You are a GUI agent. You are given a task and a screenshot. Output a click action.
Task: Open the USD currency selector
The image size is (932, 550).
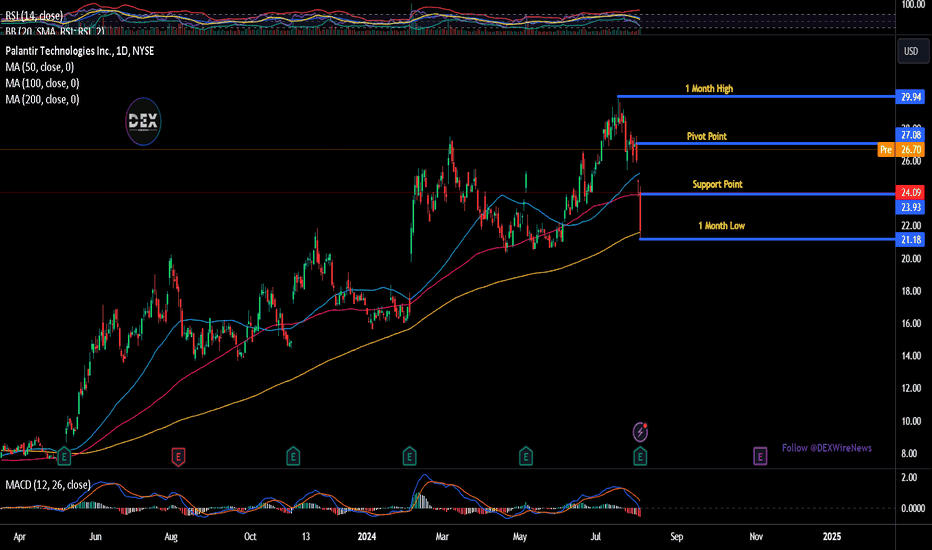click(x=911, y=51)
